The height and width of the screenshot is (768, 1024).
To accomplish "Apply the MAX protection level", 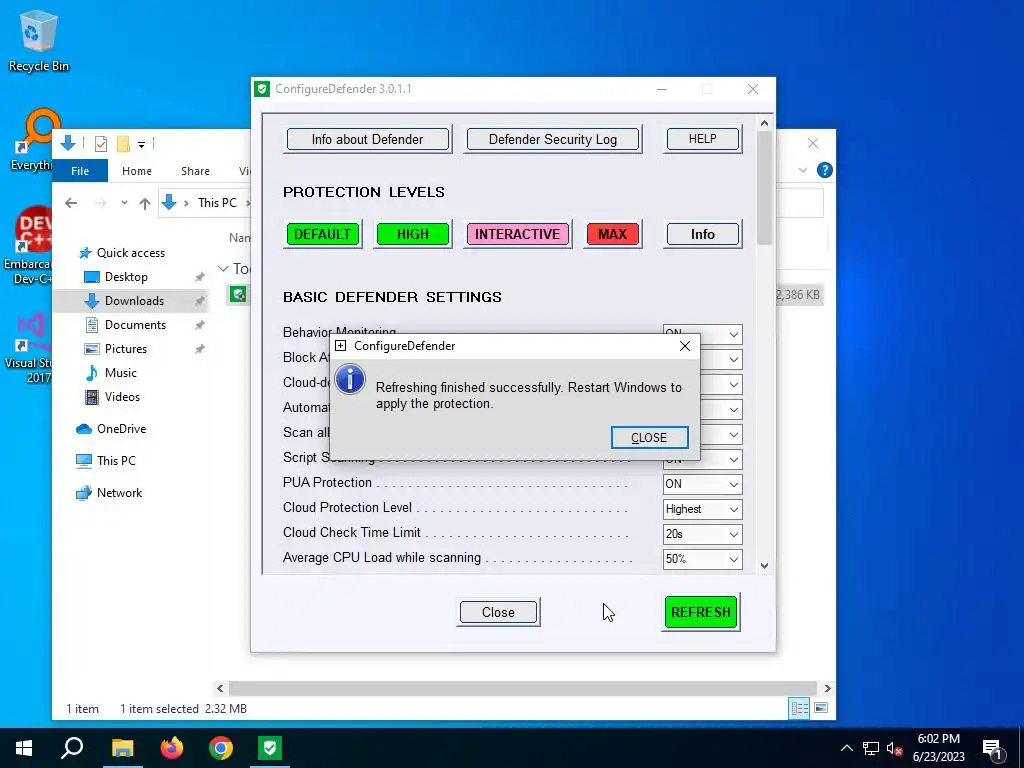I will tap(612, 234).
